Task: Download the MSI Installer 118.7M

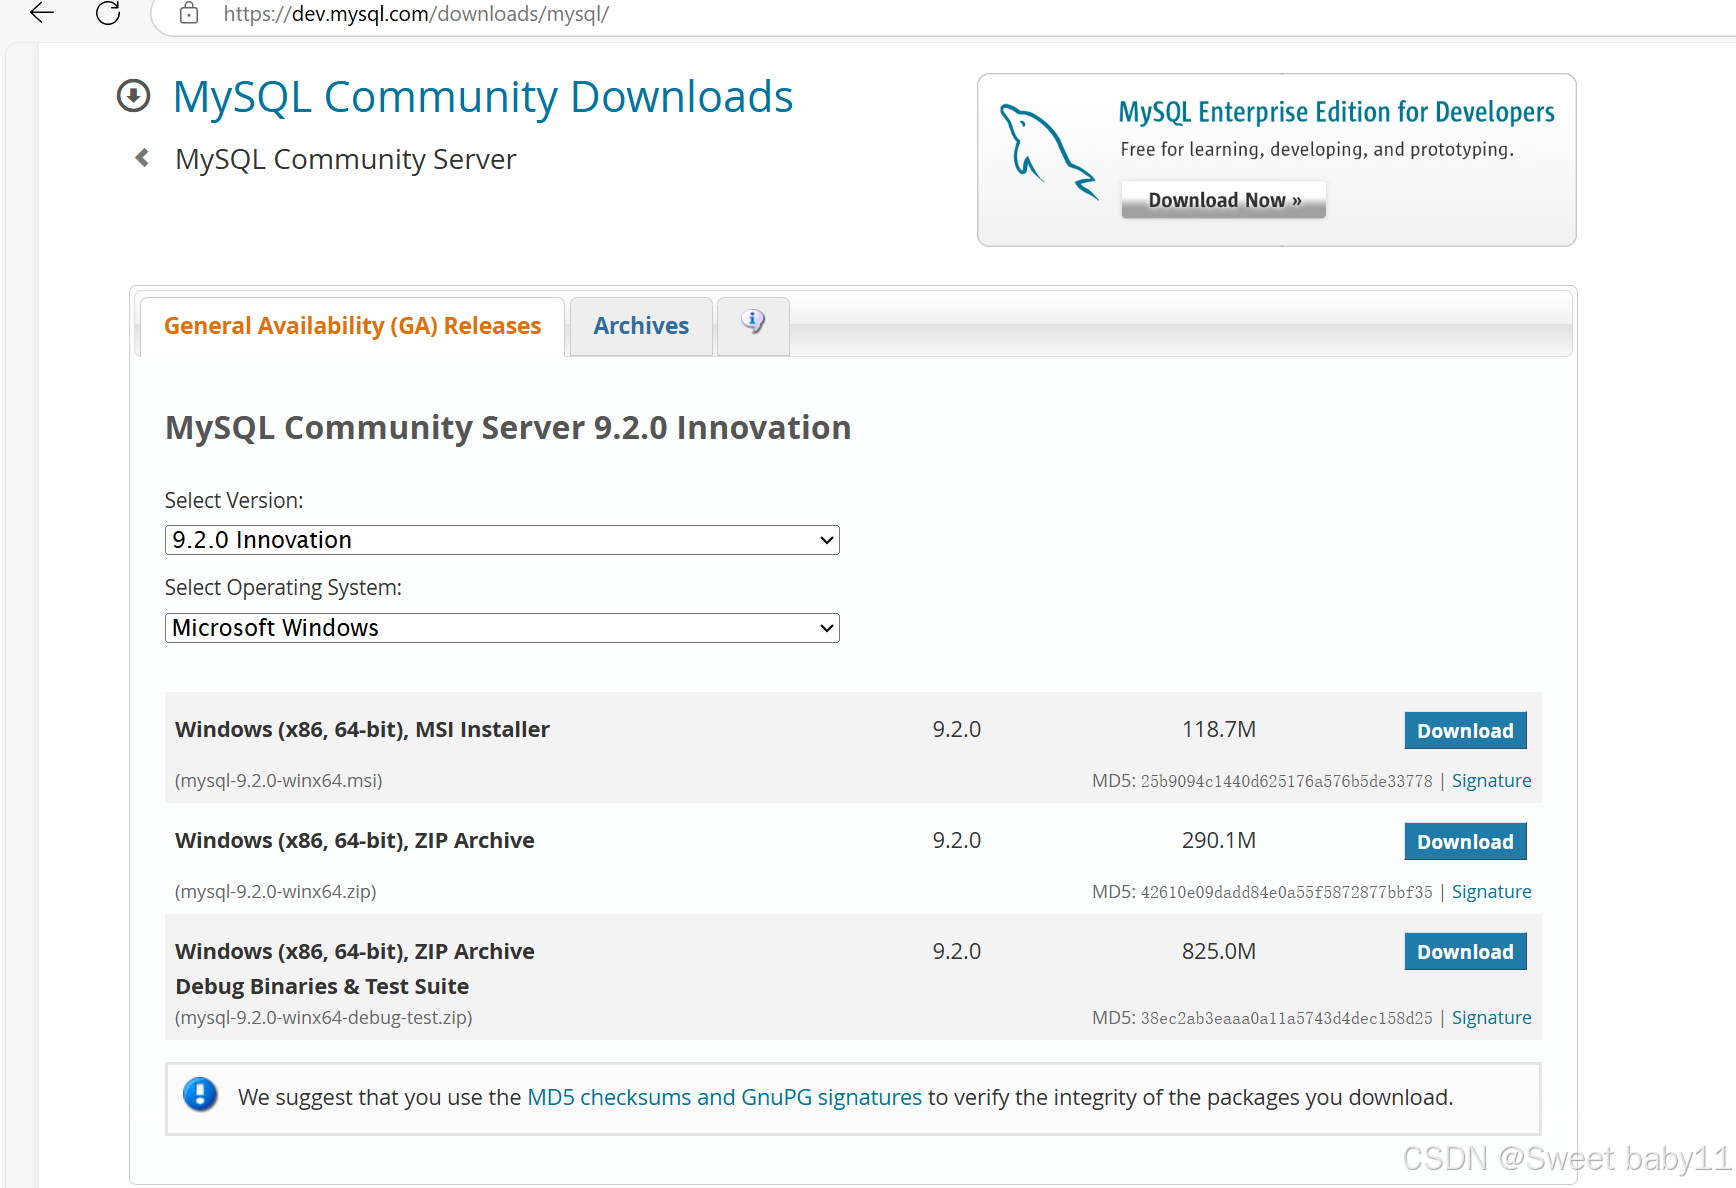Action: tap(1465, 731)
